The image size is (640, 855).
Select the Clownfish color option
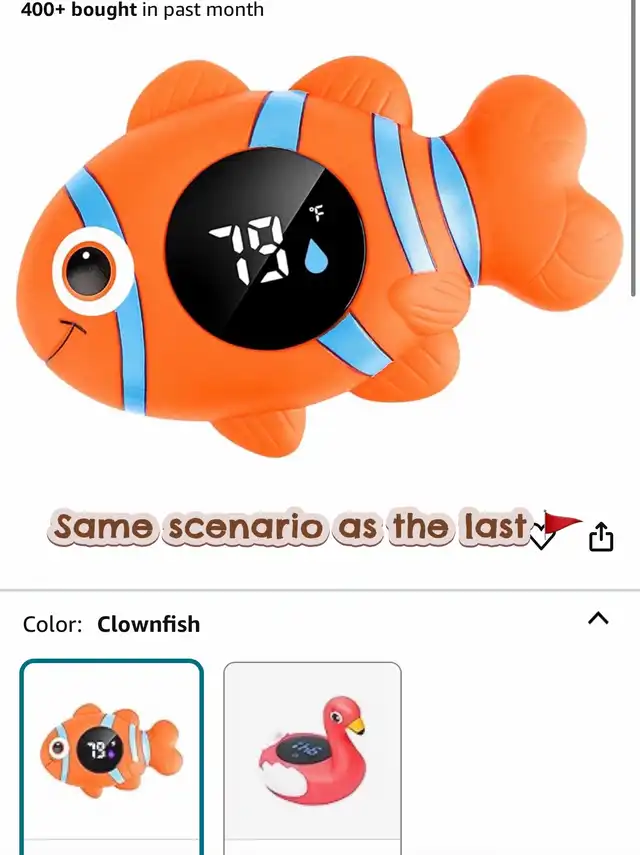click(x=112, y=757)
